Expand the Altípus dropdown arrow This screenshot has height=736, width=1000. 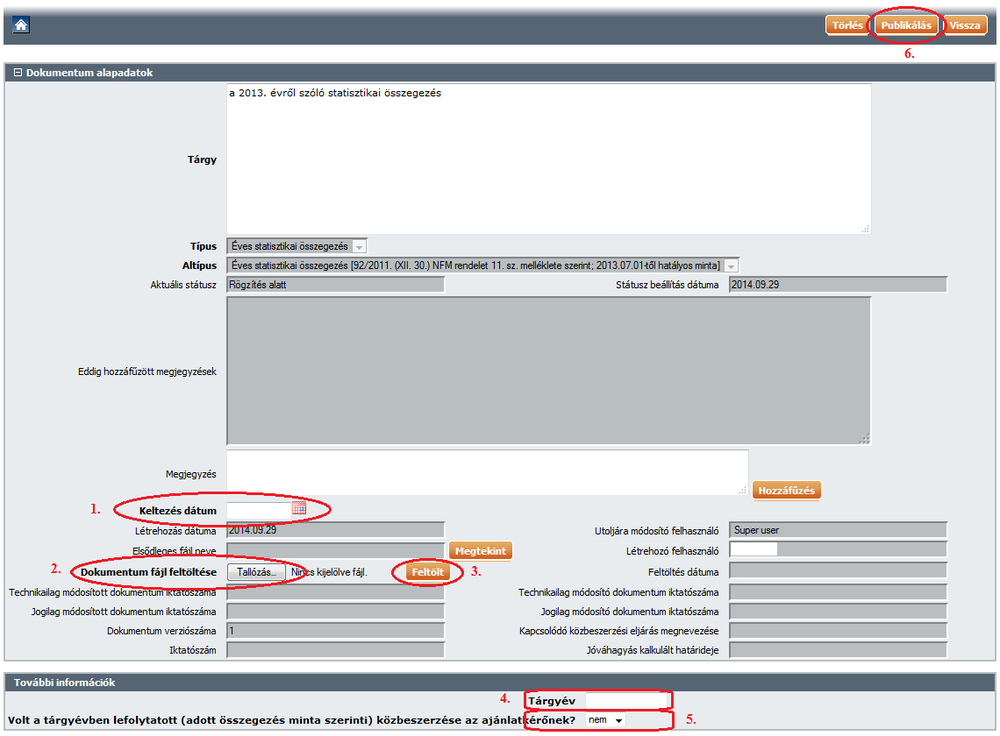pos(731,266)
